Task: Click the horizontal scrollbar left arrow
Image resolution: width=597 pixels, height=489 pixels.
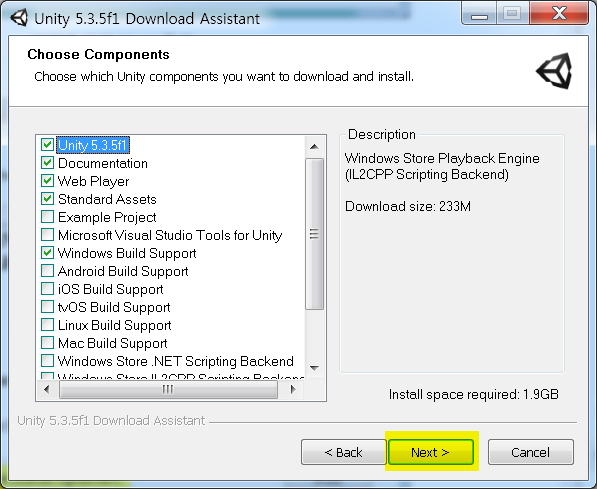Action: (x=47, y=389)
